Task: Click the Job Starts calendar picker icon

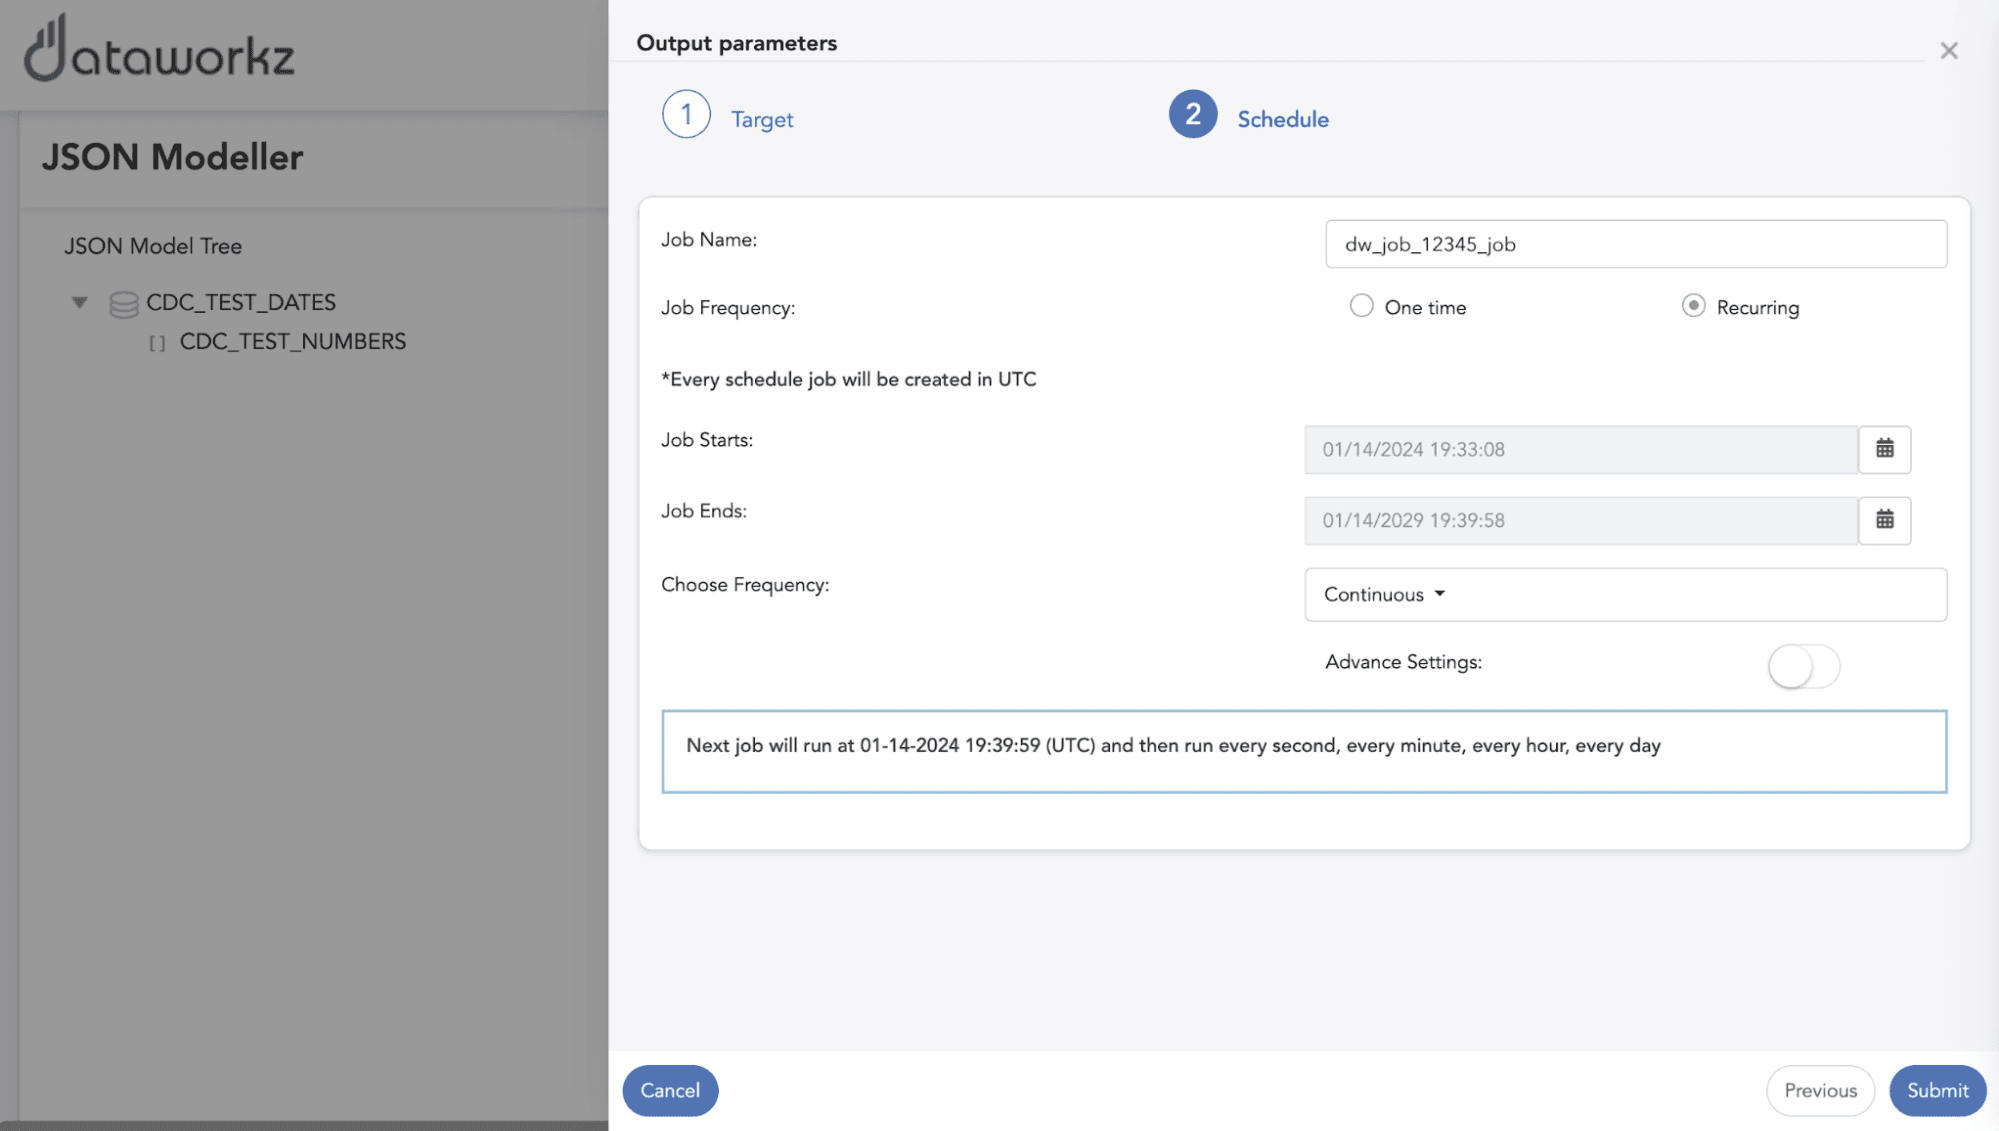Action: pyautogui.click(x=1884, y=449)
